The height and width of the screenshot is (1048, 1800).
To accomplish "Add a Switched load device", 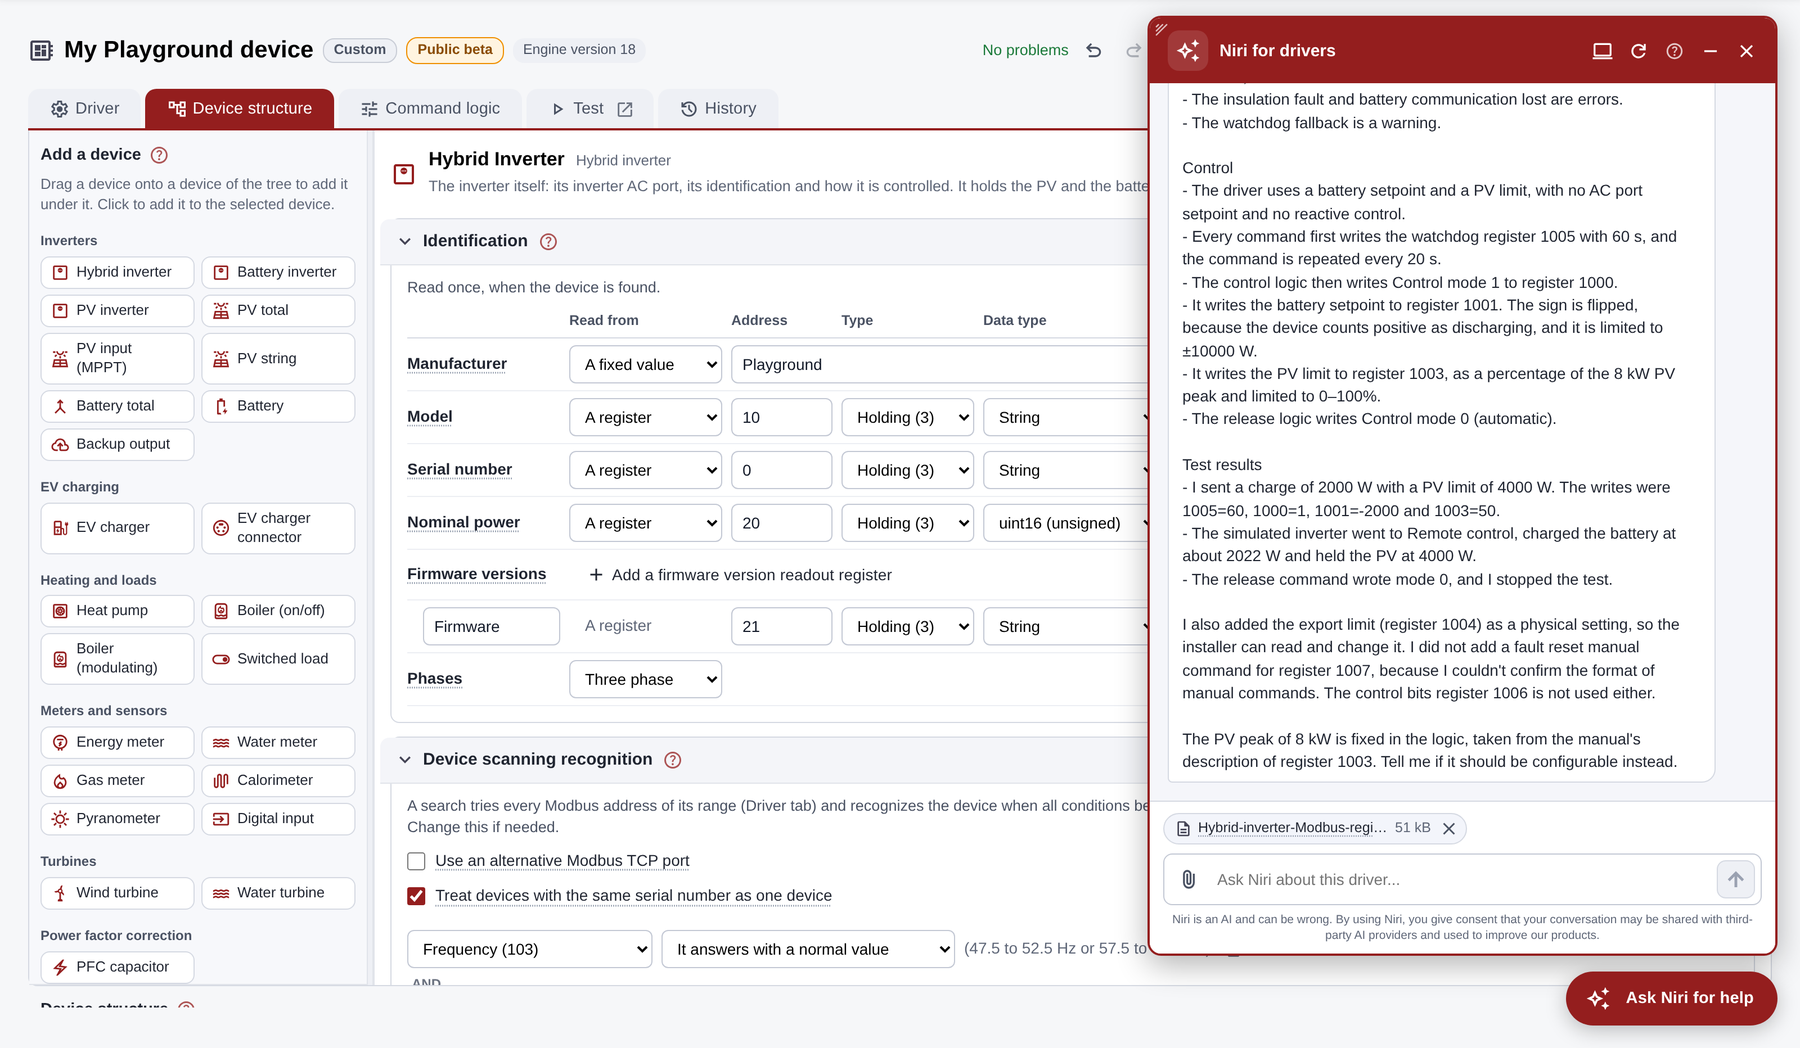I will click(x=278, y=659).
